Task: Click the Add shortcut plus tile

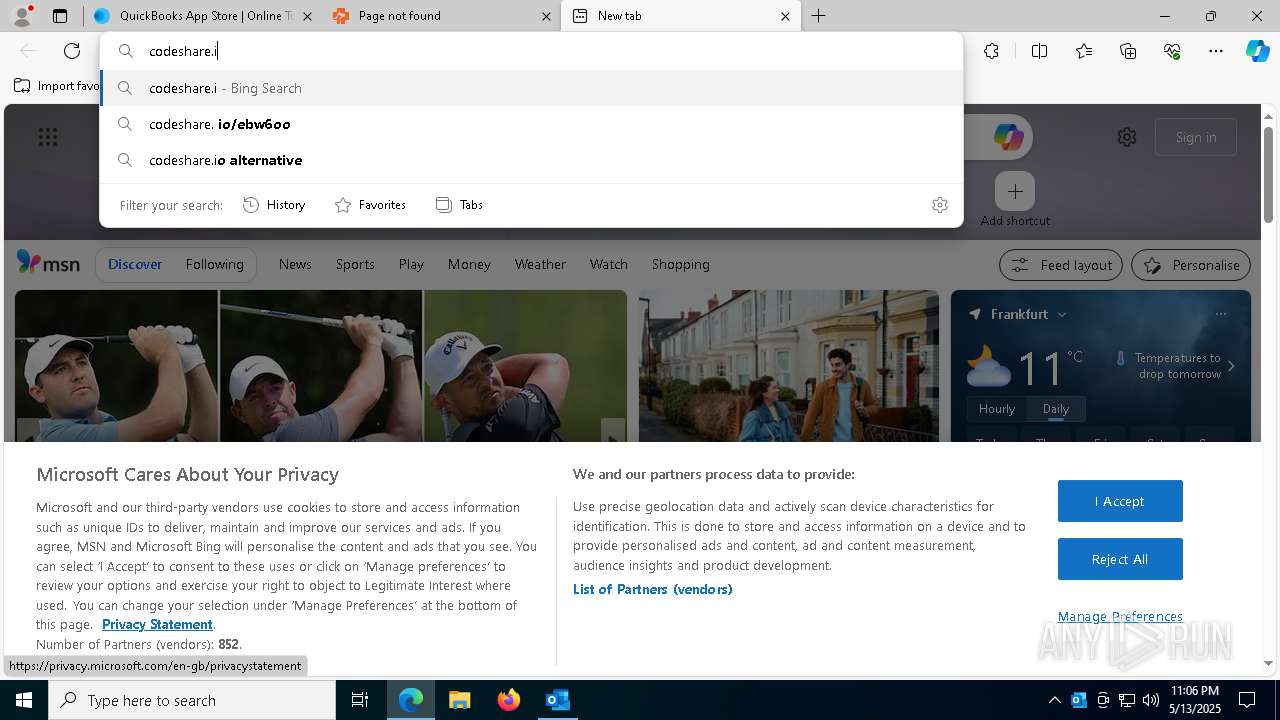Action: click(x=1015, y=191)
